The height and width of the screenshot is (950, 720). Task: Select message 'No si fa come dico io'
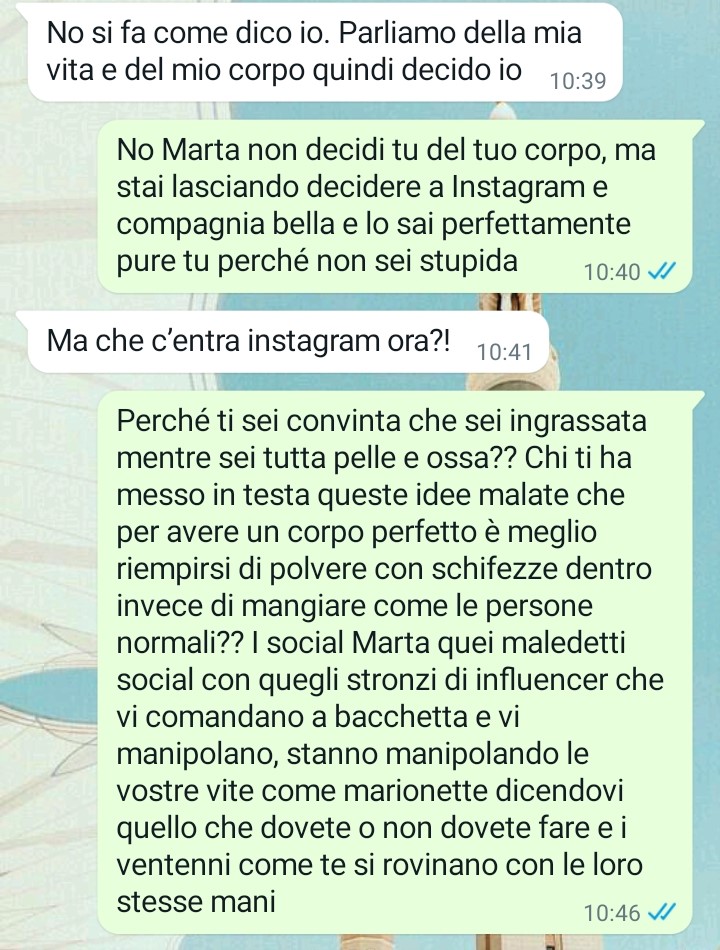(325, 52)
